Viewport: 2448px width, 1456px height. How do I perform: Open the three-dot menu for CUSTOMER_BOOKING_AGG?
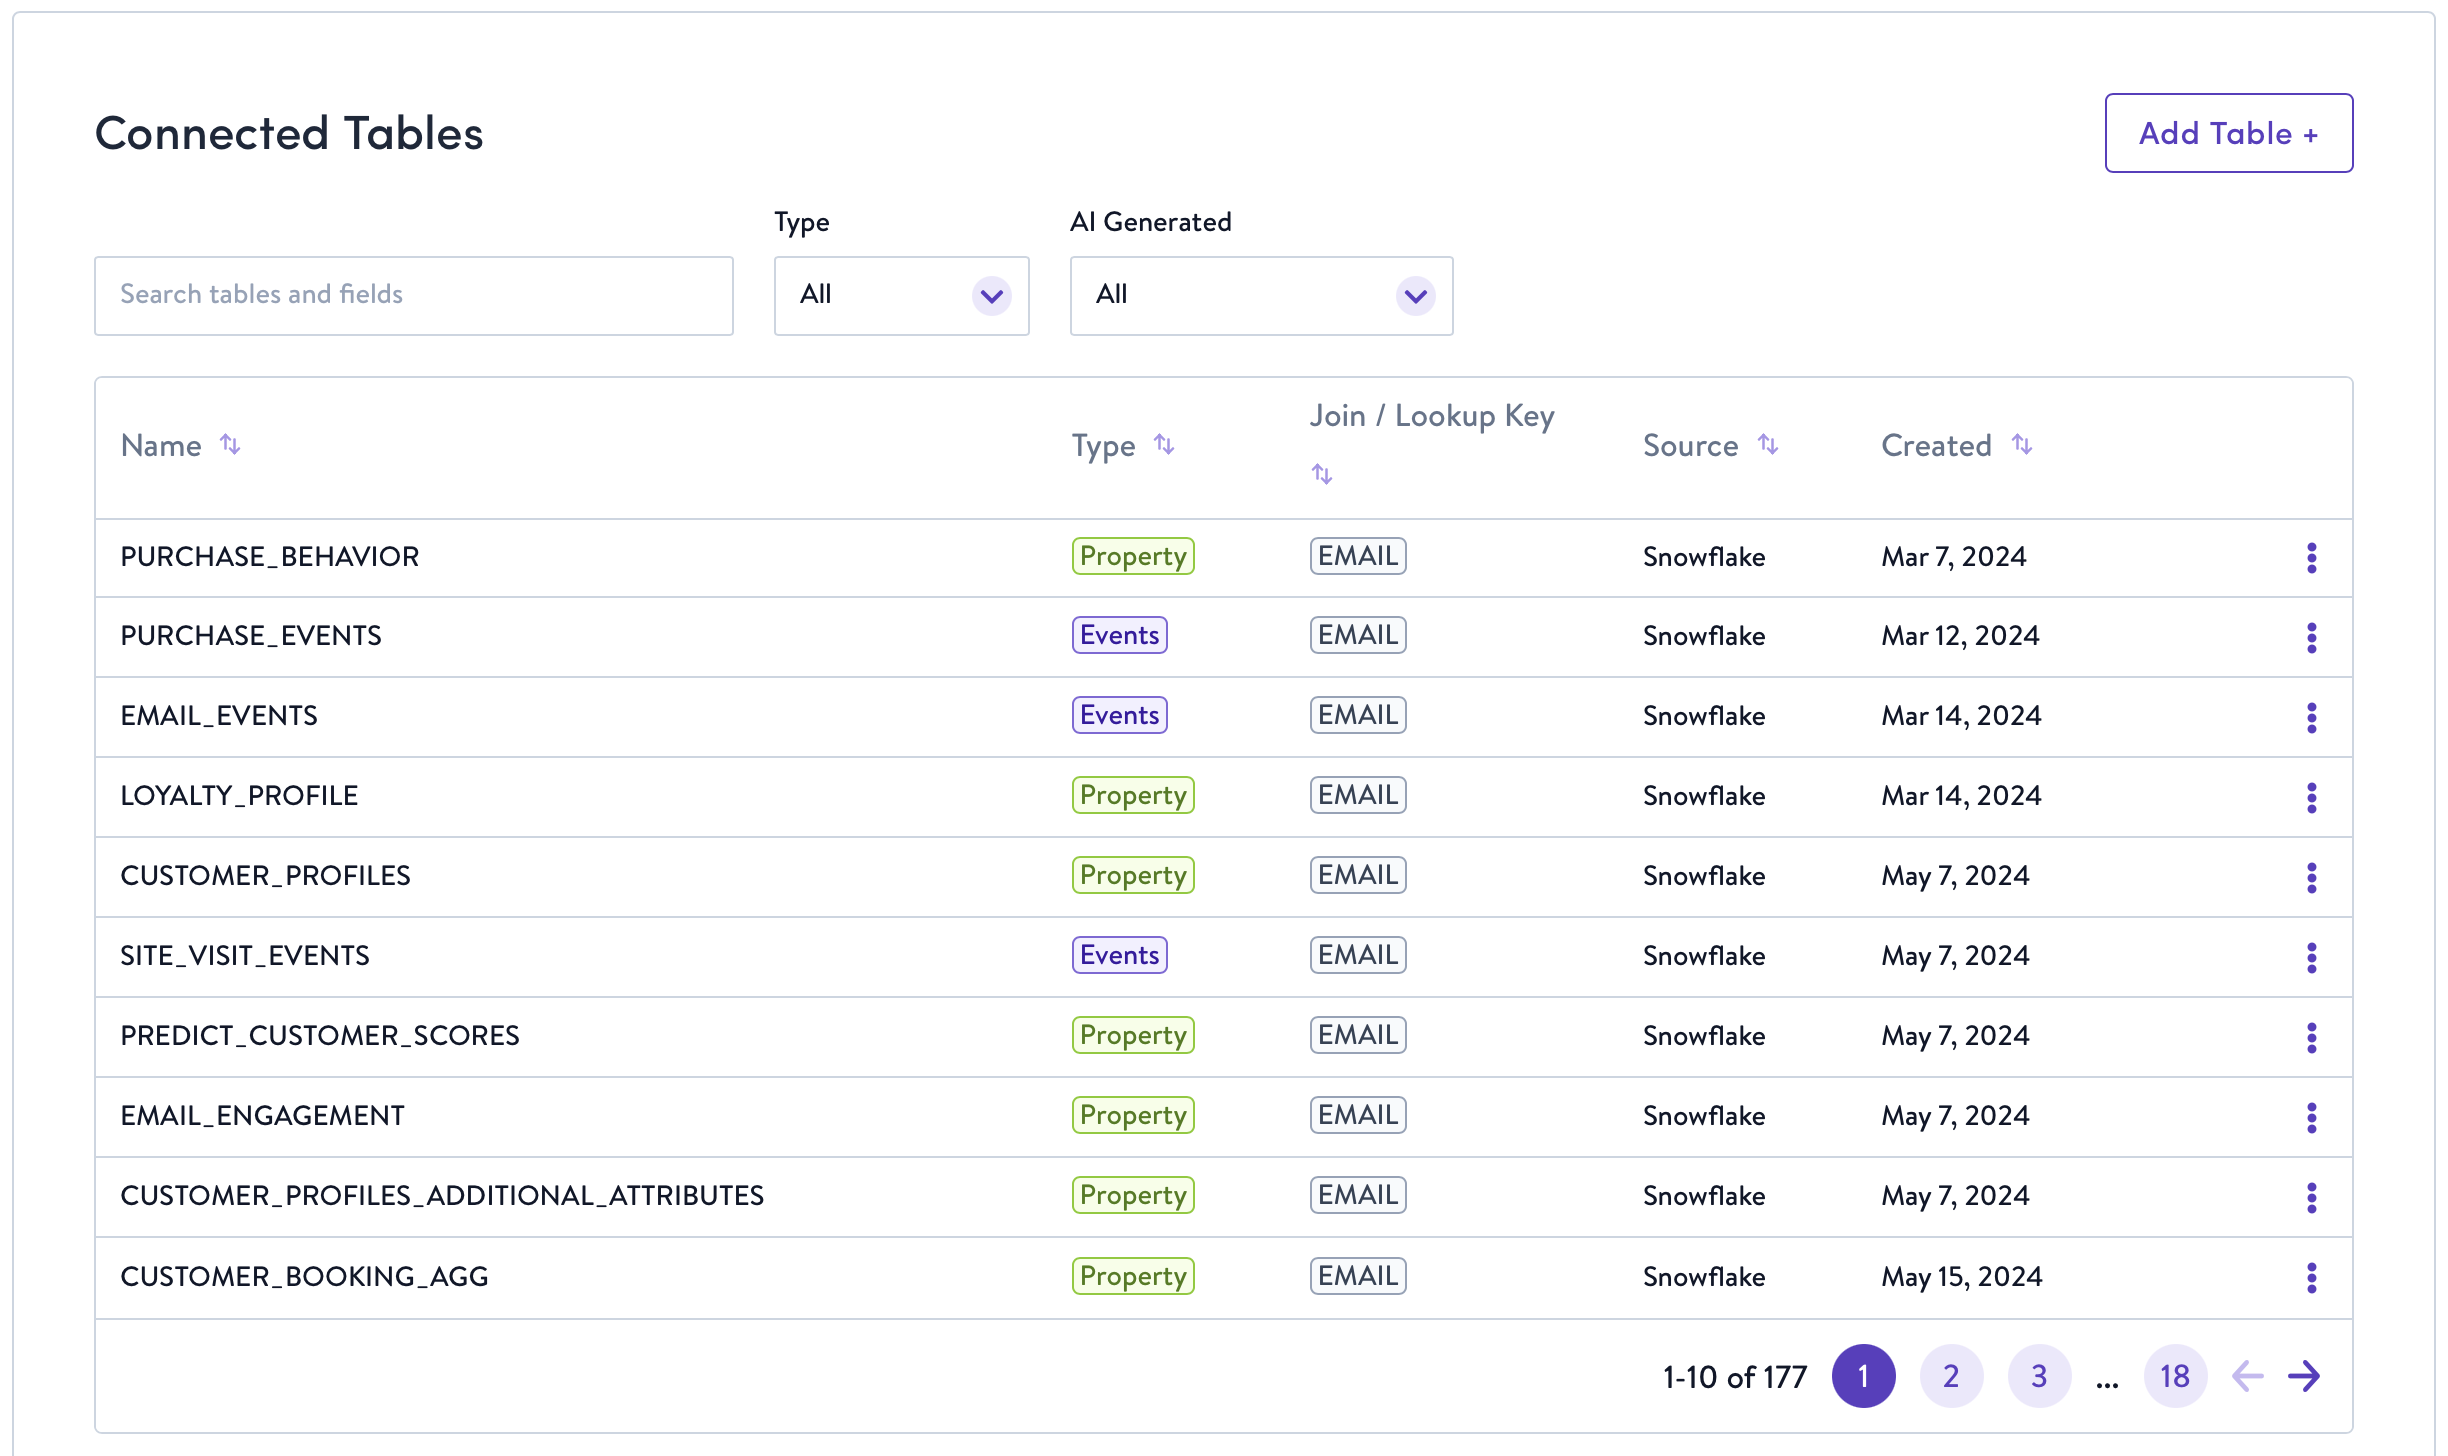pos(2311,1277)
